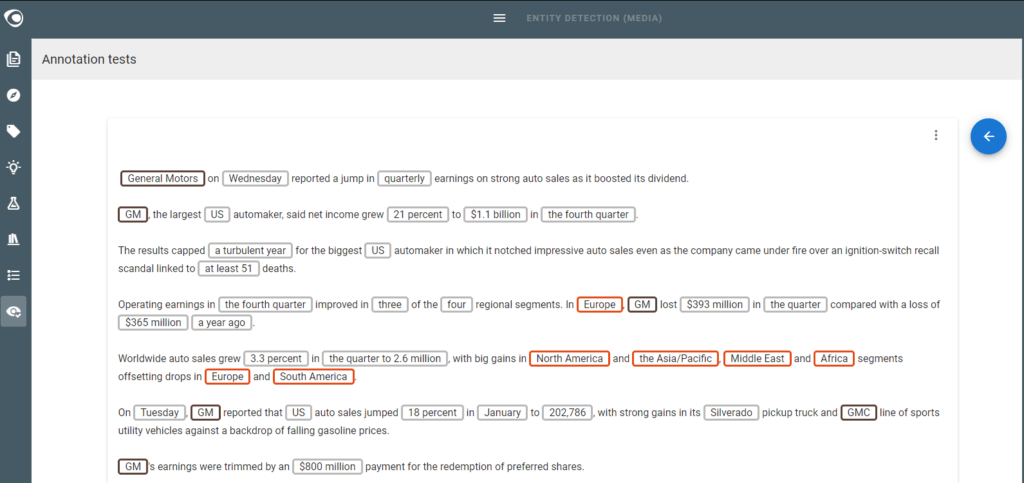Select the 202,786 entity chip
The image size is (1024, 483).
tap(568, 413)
